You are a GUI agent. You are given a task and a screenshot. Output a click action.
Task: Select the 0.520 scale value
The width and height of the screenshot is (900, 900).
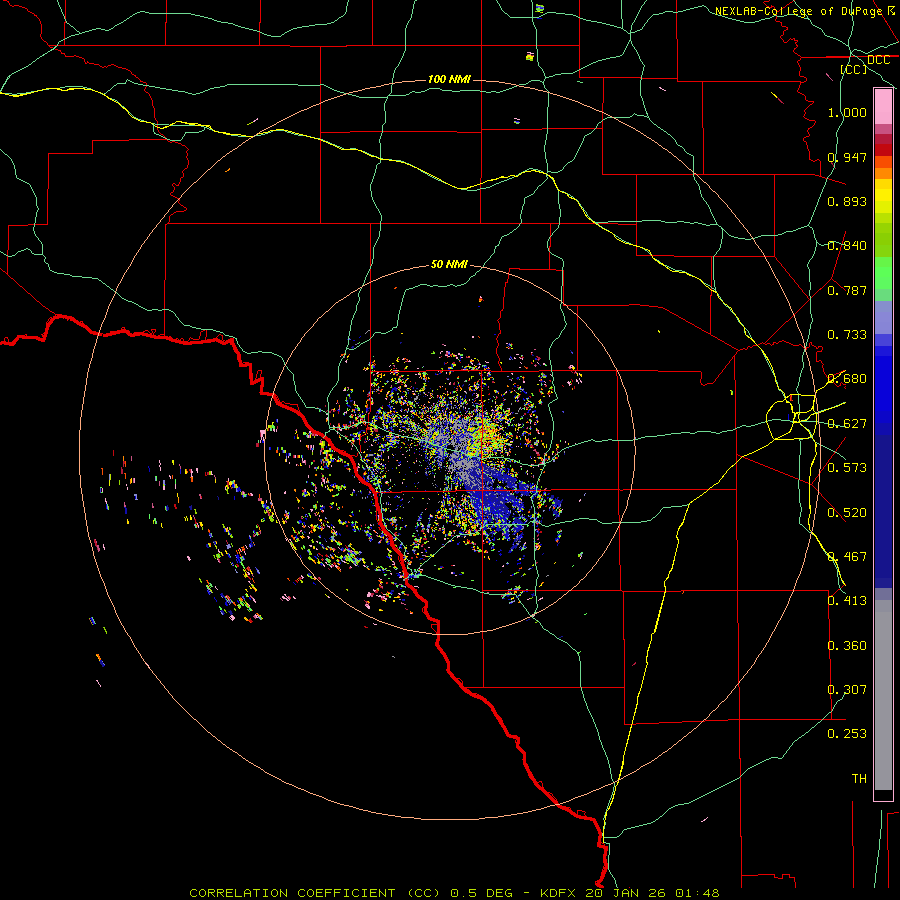847,513
